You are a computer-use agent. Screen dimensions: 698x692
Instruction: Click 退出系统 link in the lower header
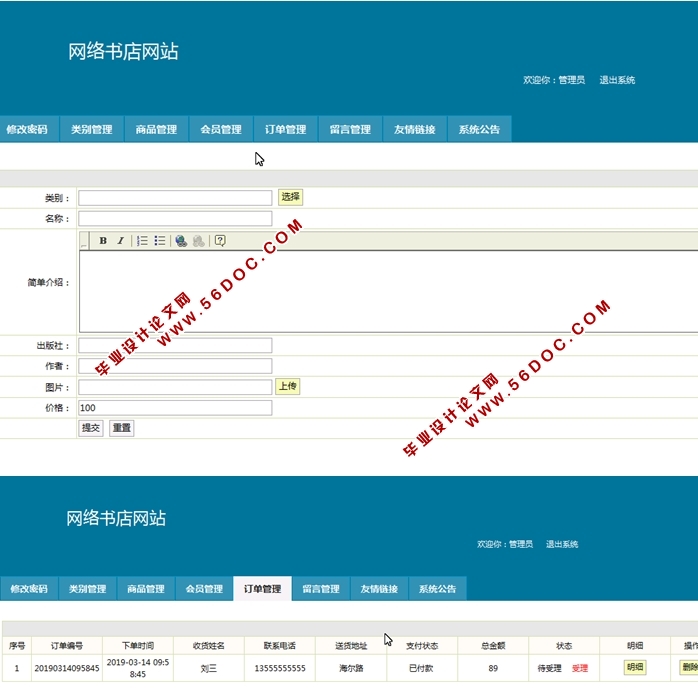coord(562,544)
